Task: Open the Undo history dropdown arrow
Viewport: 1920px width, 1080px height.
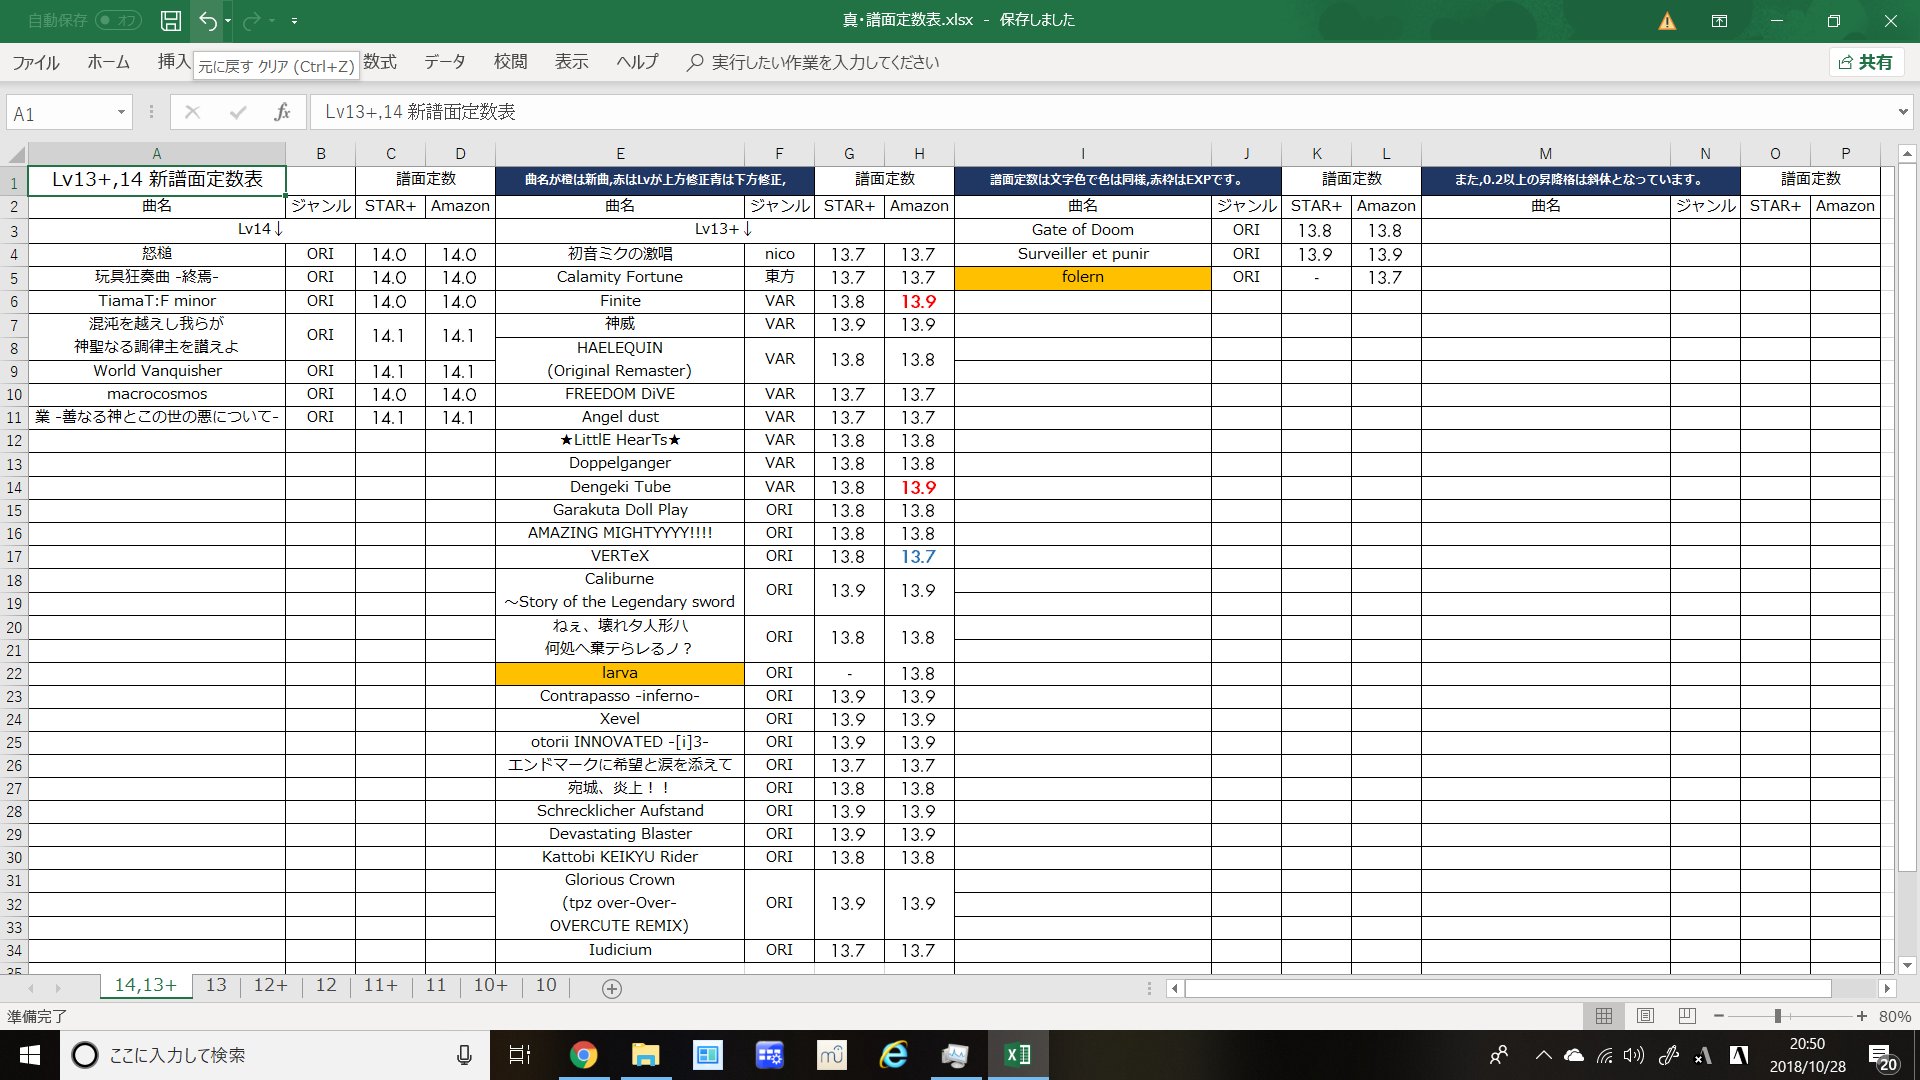Action: coord(228,20)
